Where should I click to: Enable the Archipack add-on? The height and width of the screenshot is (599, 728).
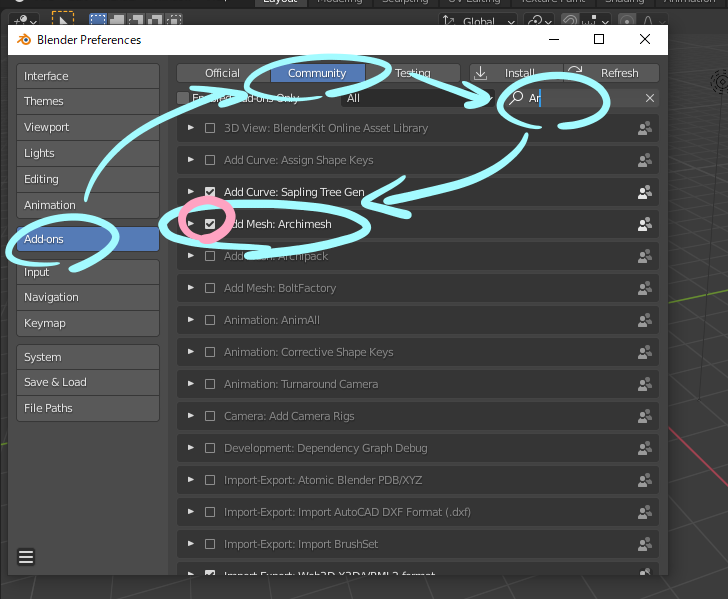pyautogui.click(x=210, y=256)
